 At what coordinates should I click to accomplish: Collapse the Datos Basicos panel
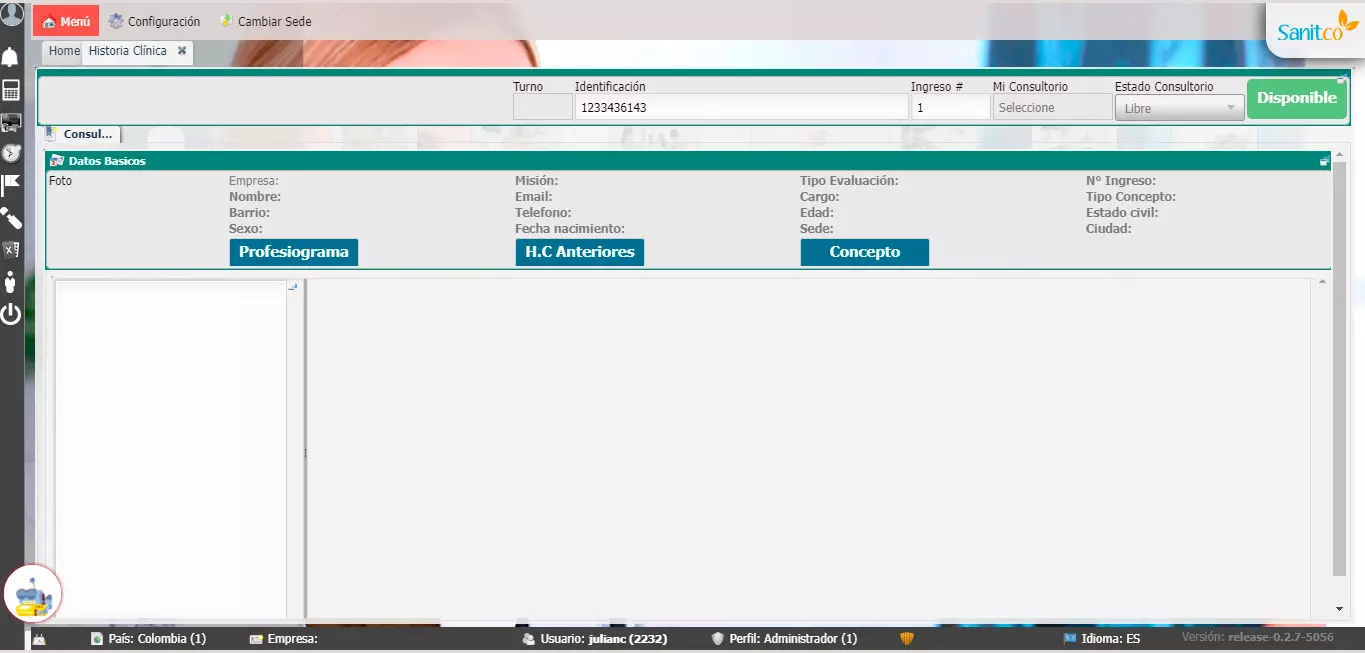(1324, 161)
